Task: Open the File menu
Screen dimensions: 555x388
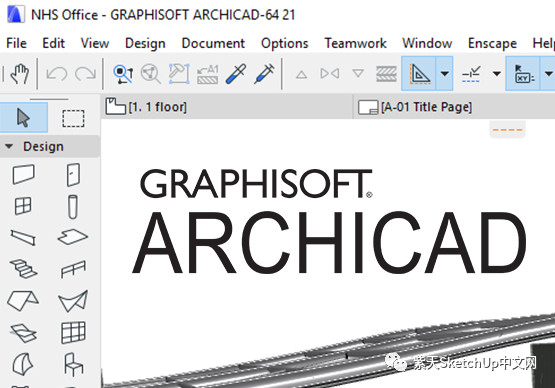Action: (x=16, y=43)
